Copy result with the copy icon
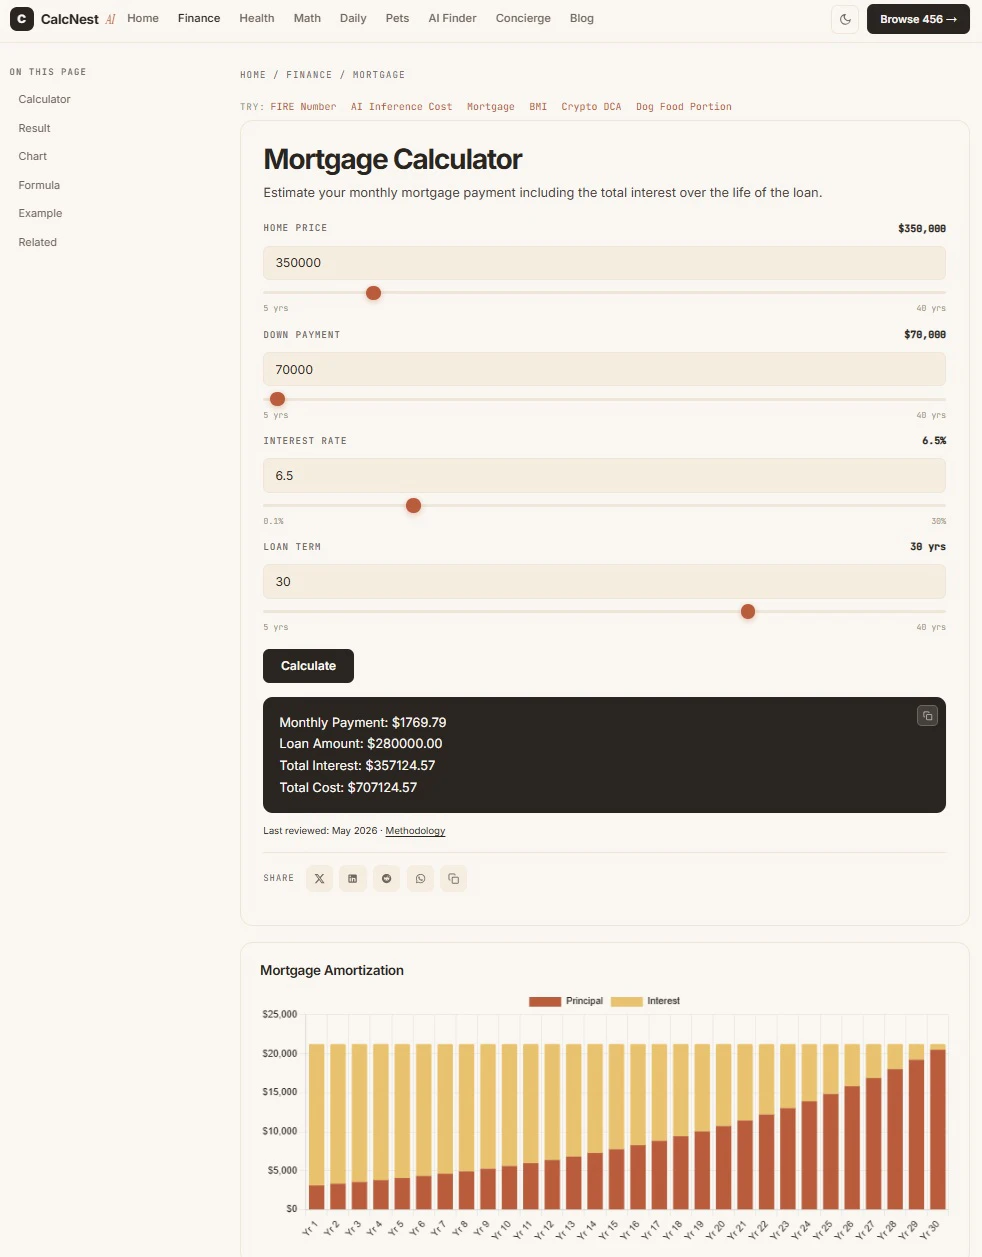The image size is (982, 1257). coord(927,716)
